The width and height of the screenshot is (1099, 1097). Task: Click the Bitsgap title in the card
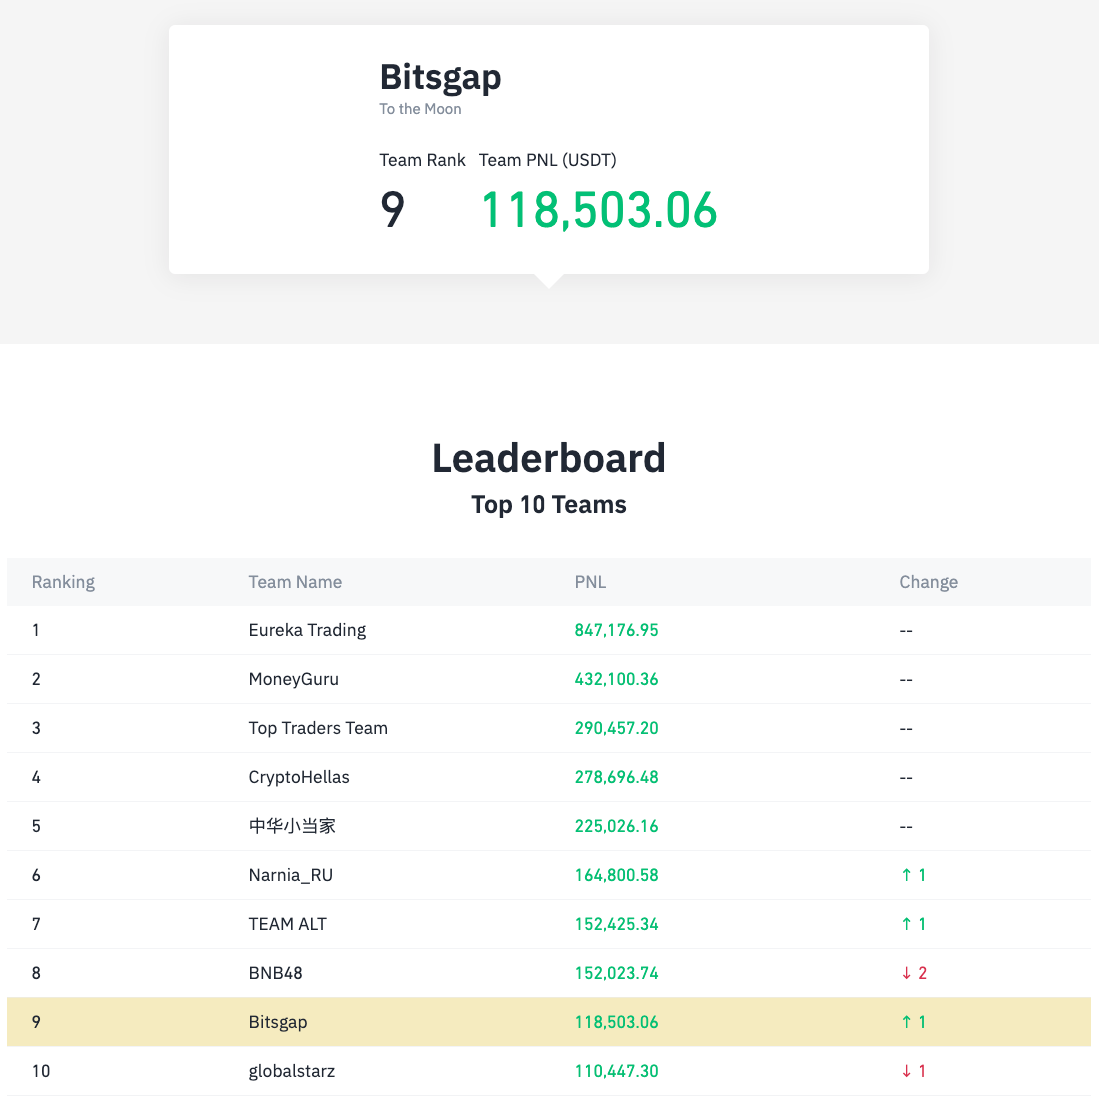[x=440, y=78]
